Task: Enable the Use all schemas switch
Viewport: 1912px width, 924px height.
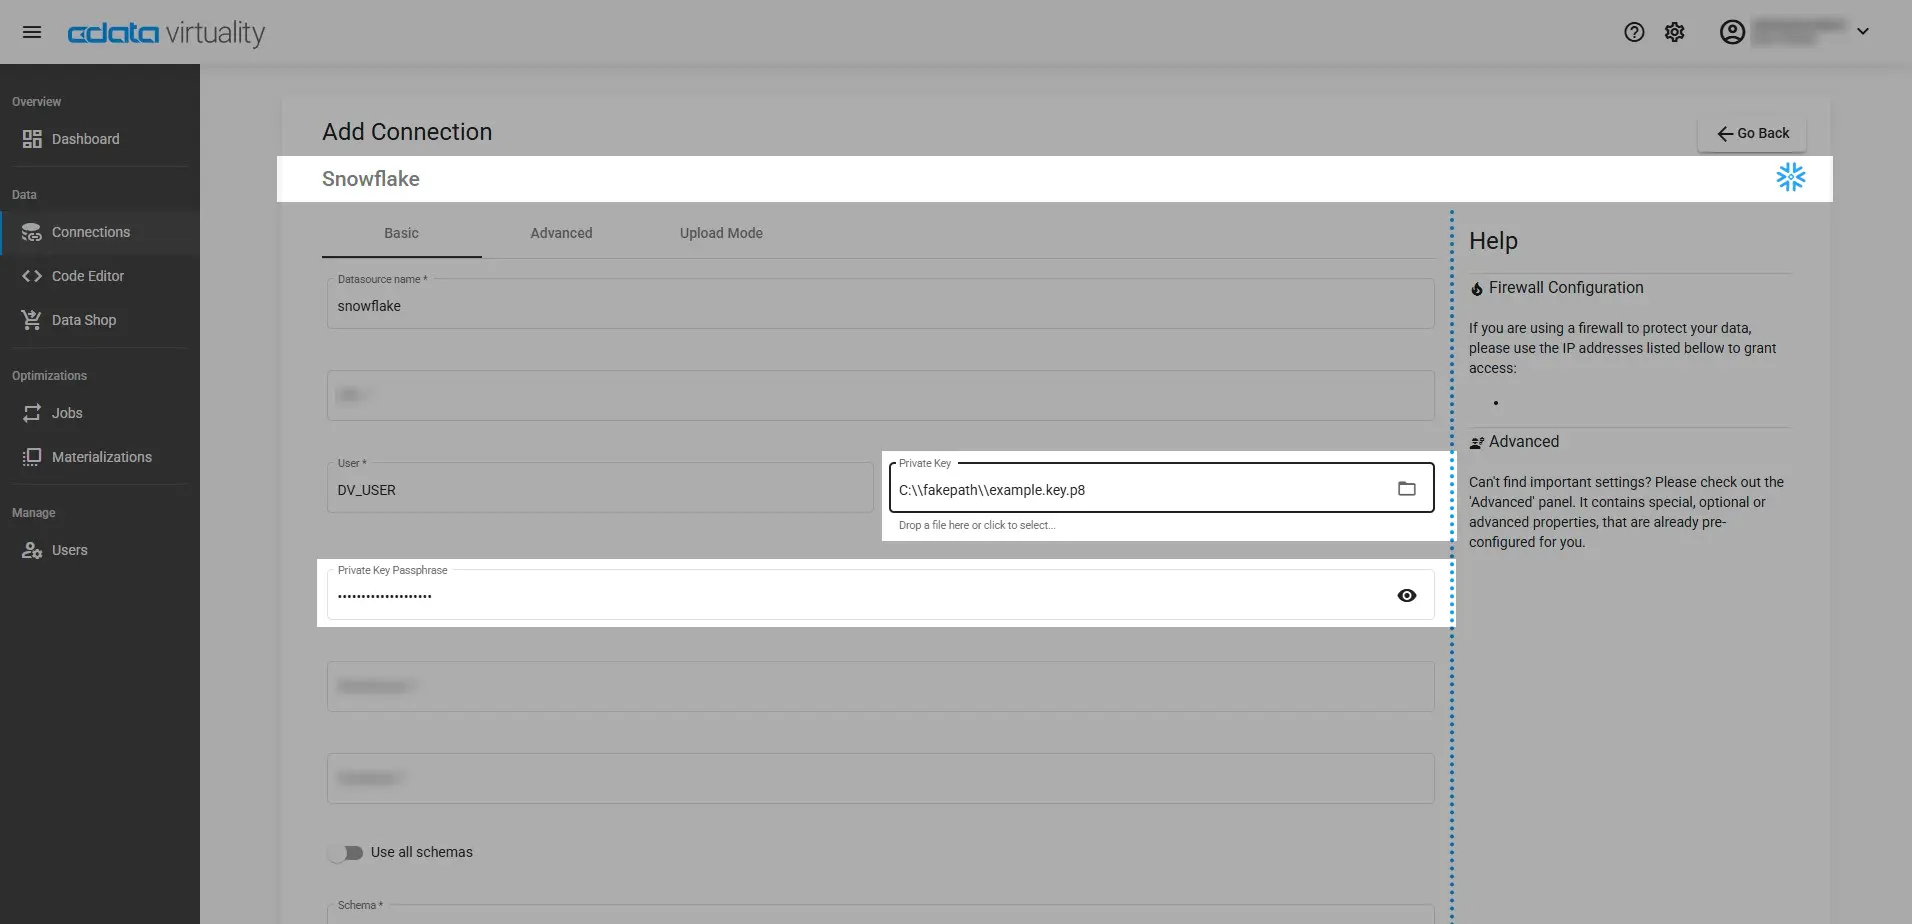Action: click(345, 853)
